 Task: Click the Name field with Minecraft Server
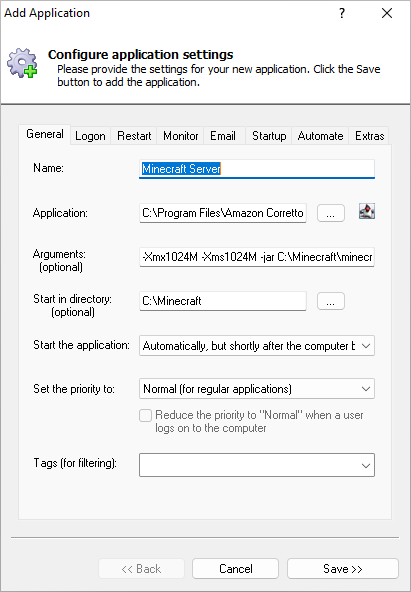click(x=257, y=169)
